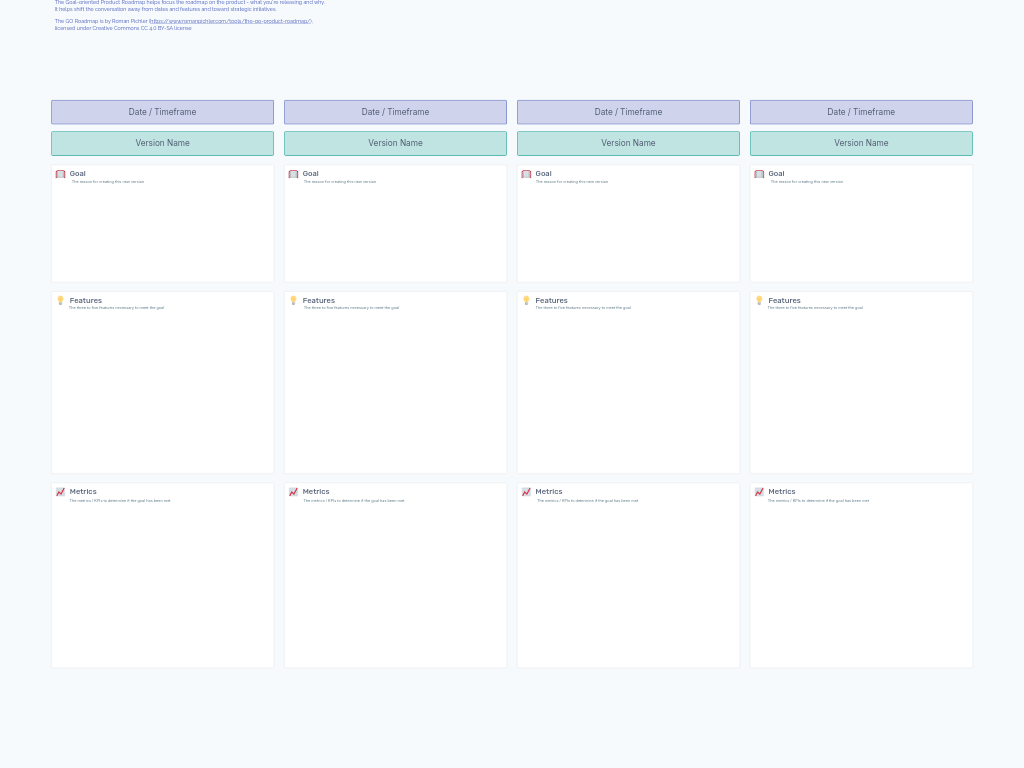
Task: Select the Date / Timeframe box in second column
Action: [395, 112]
